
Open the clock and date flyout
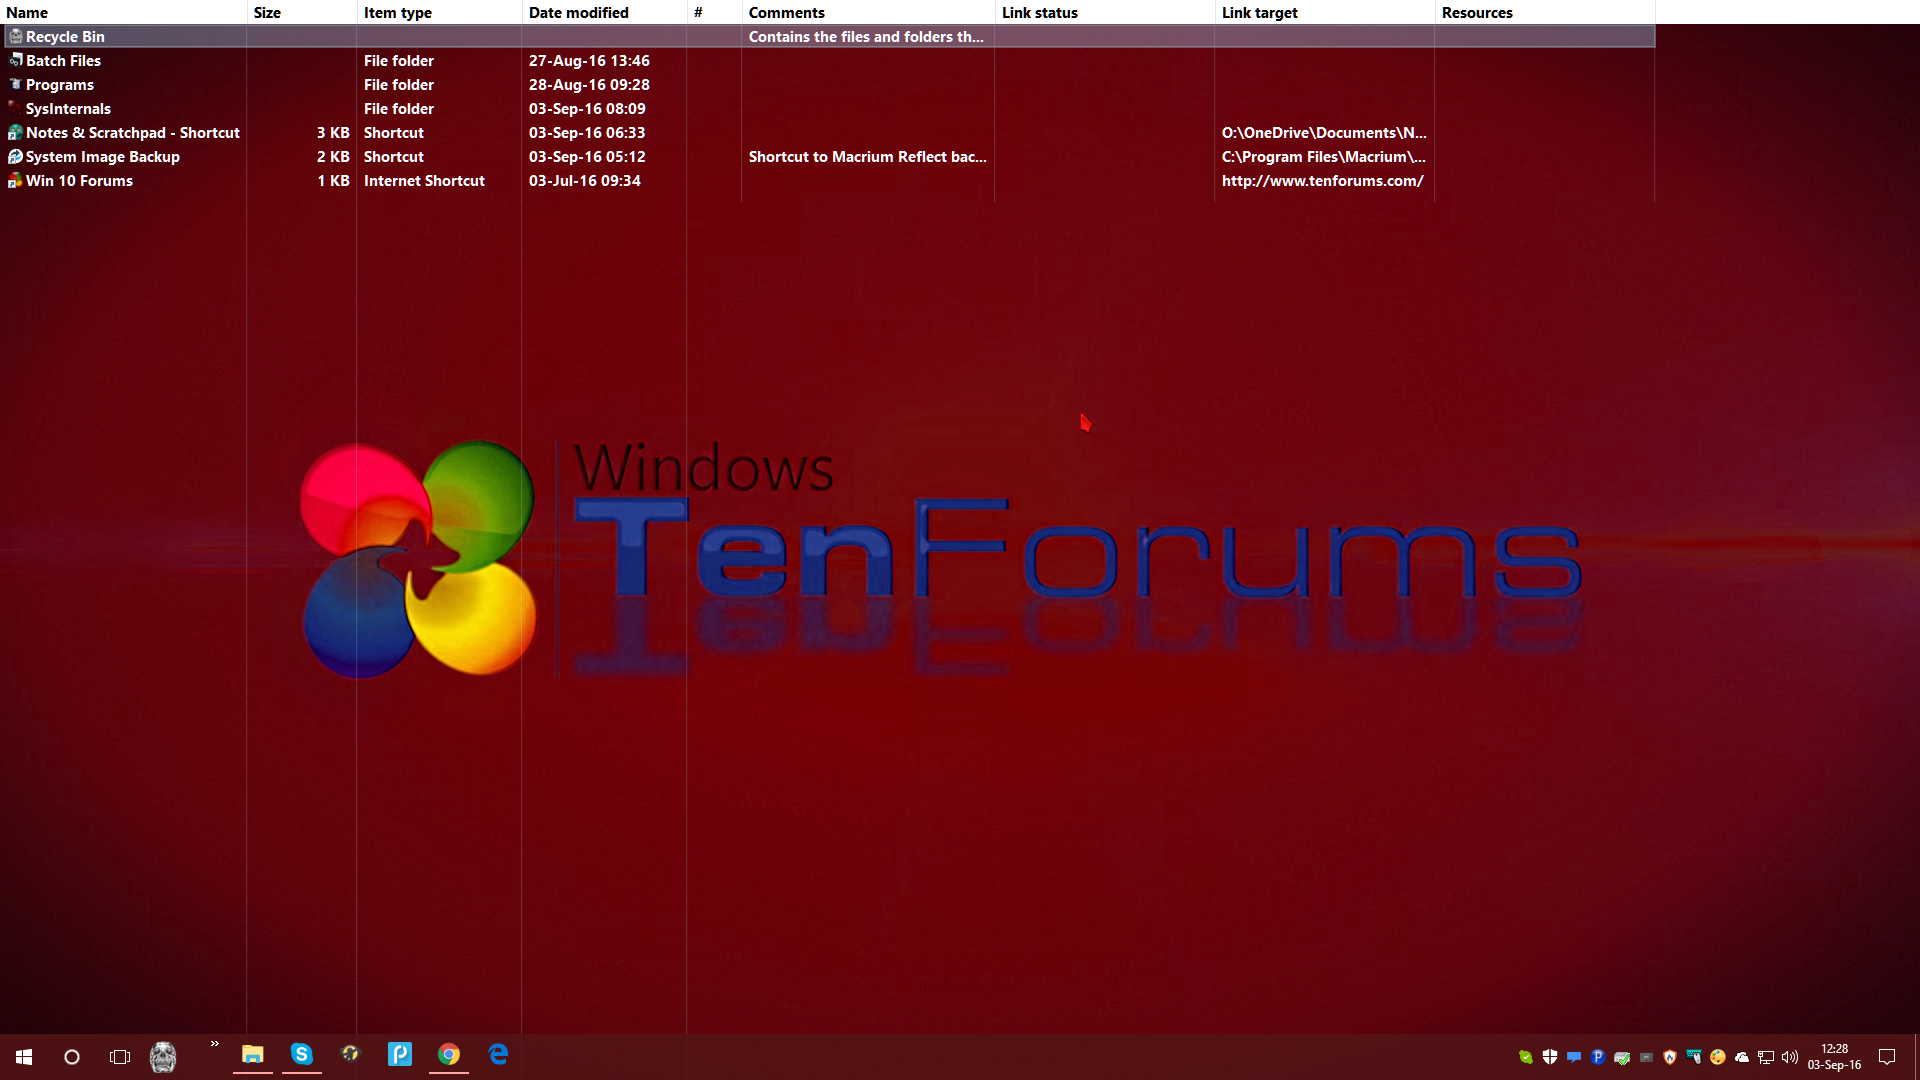pyautogui.click(x=1834, y=1057)
